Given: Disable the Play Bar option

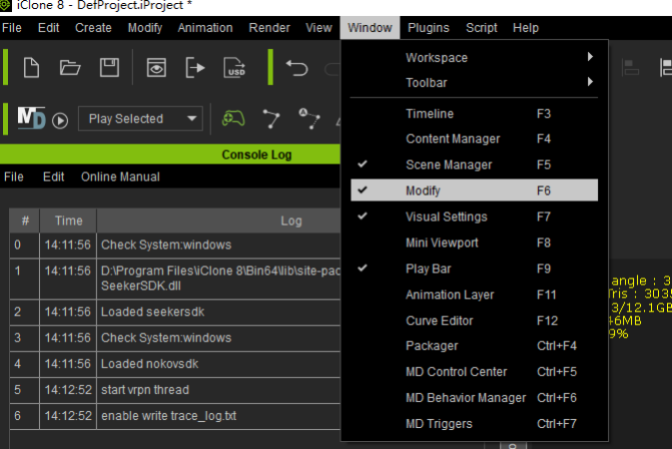Looking at the screenshot, I should tap(429, 269).
